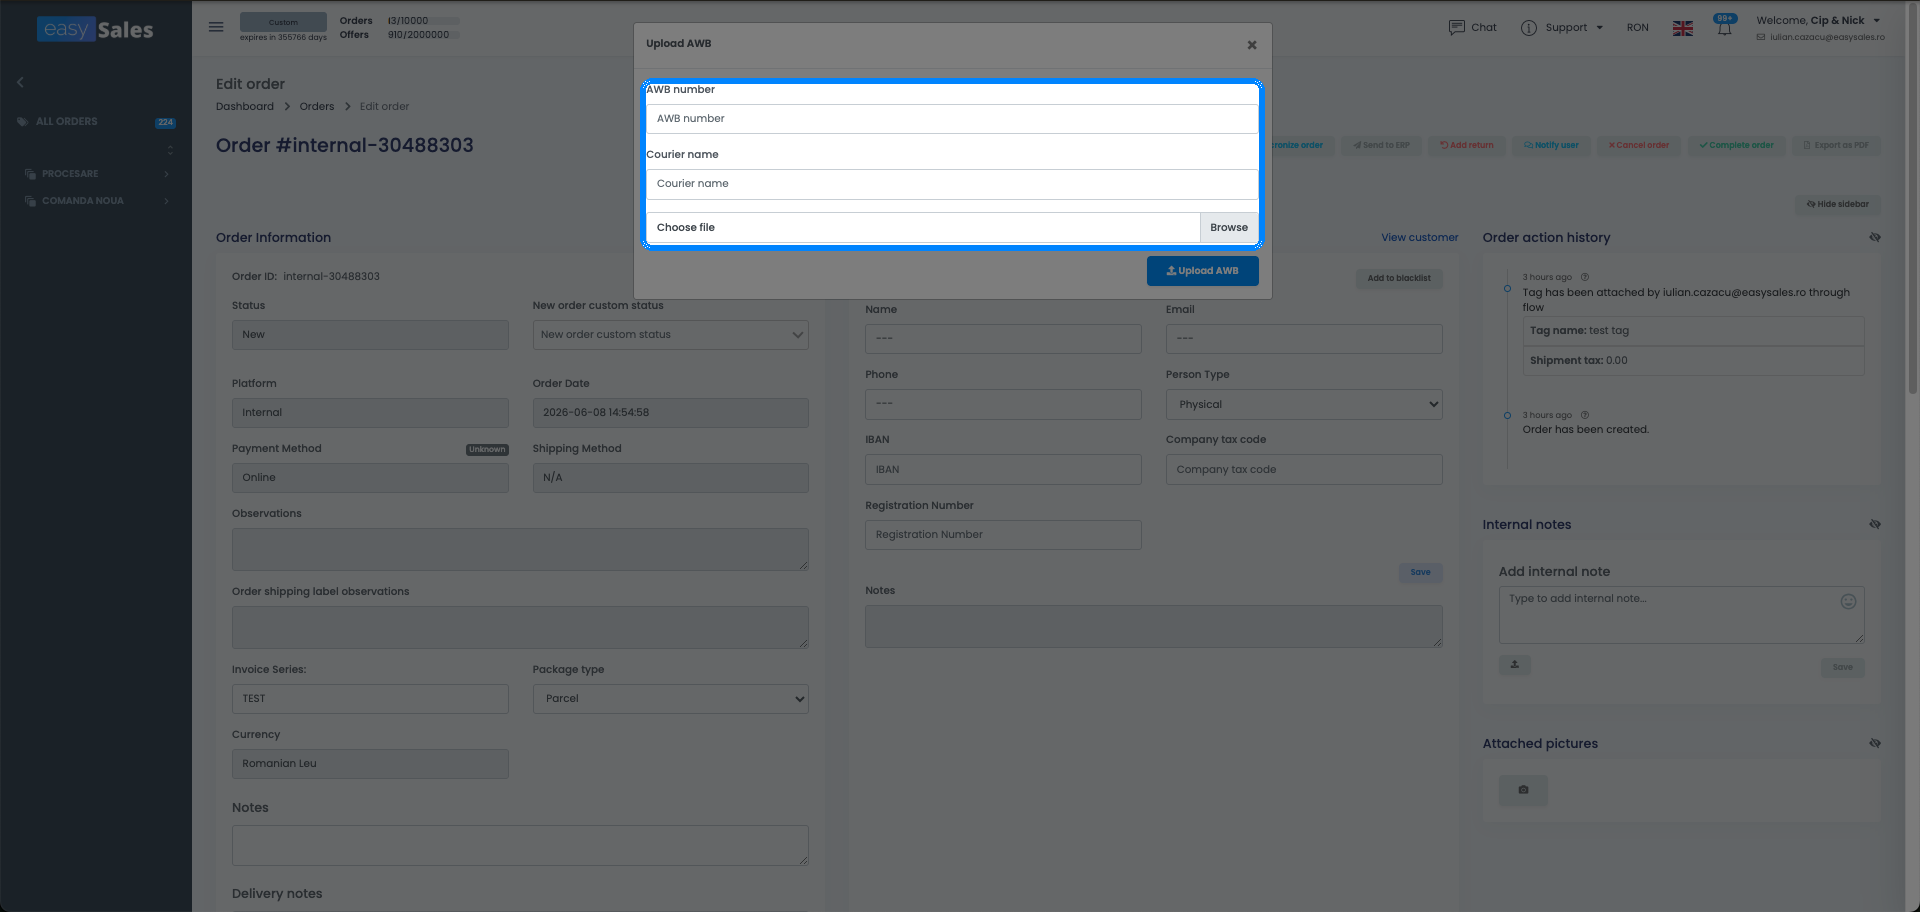Image resolution: width=1920 pixels, height=912 pixels.
Task: Open the emoji picker in internal note
Action: 1848,602
